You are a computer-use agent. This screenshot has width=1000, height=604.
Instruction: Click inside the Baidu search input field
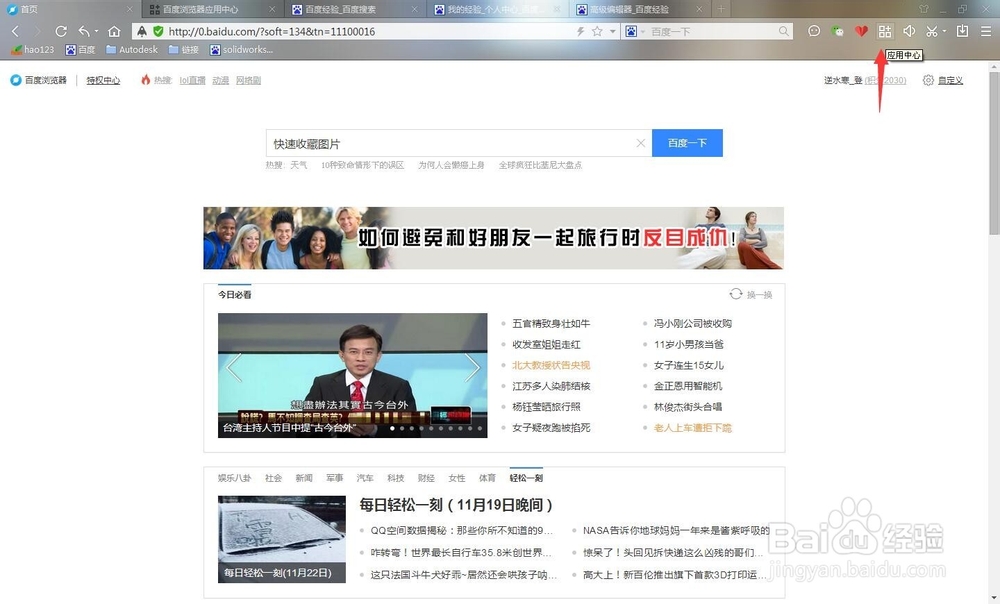coord(450,143)
